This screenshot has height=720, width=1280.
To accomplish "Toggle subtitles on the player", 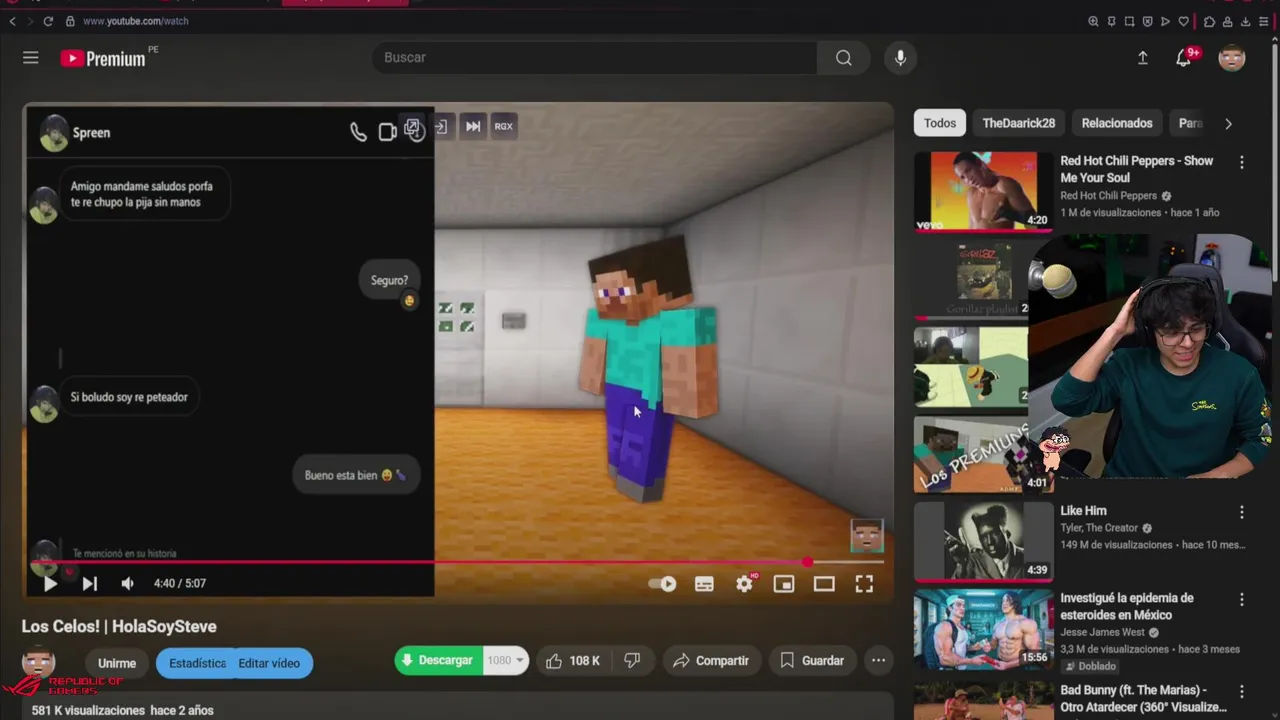I will [704, 584].
